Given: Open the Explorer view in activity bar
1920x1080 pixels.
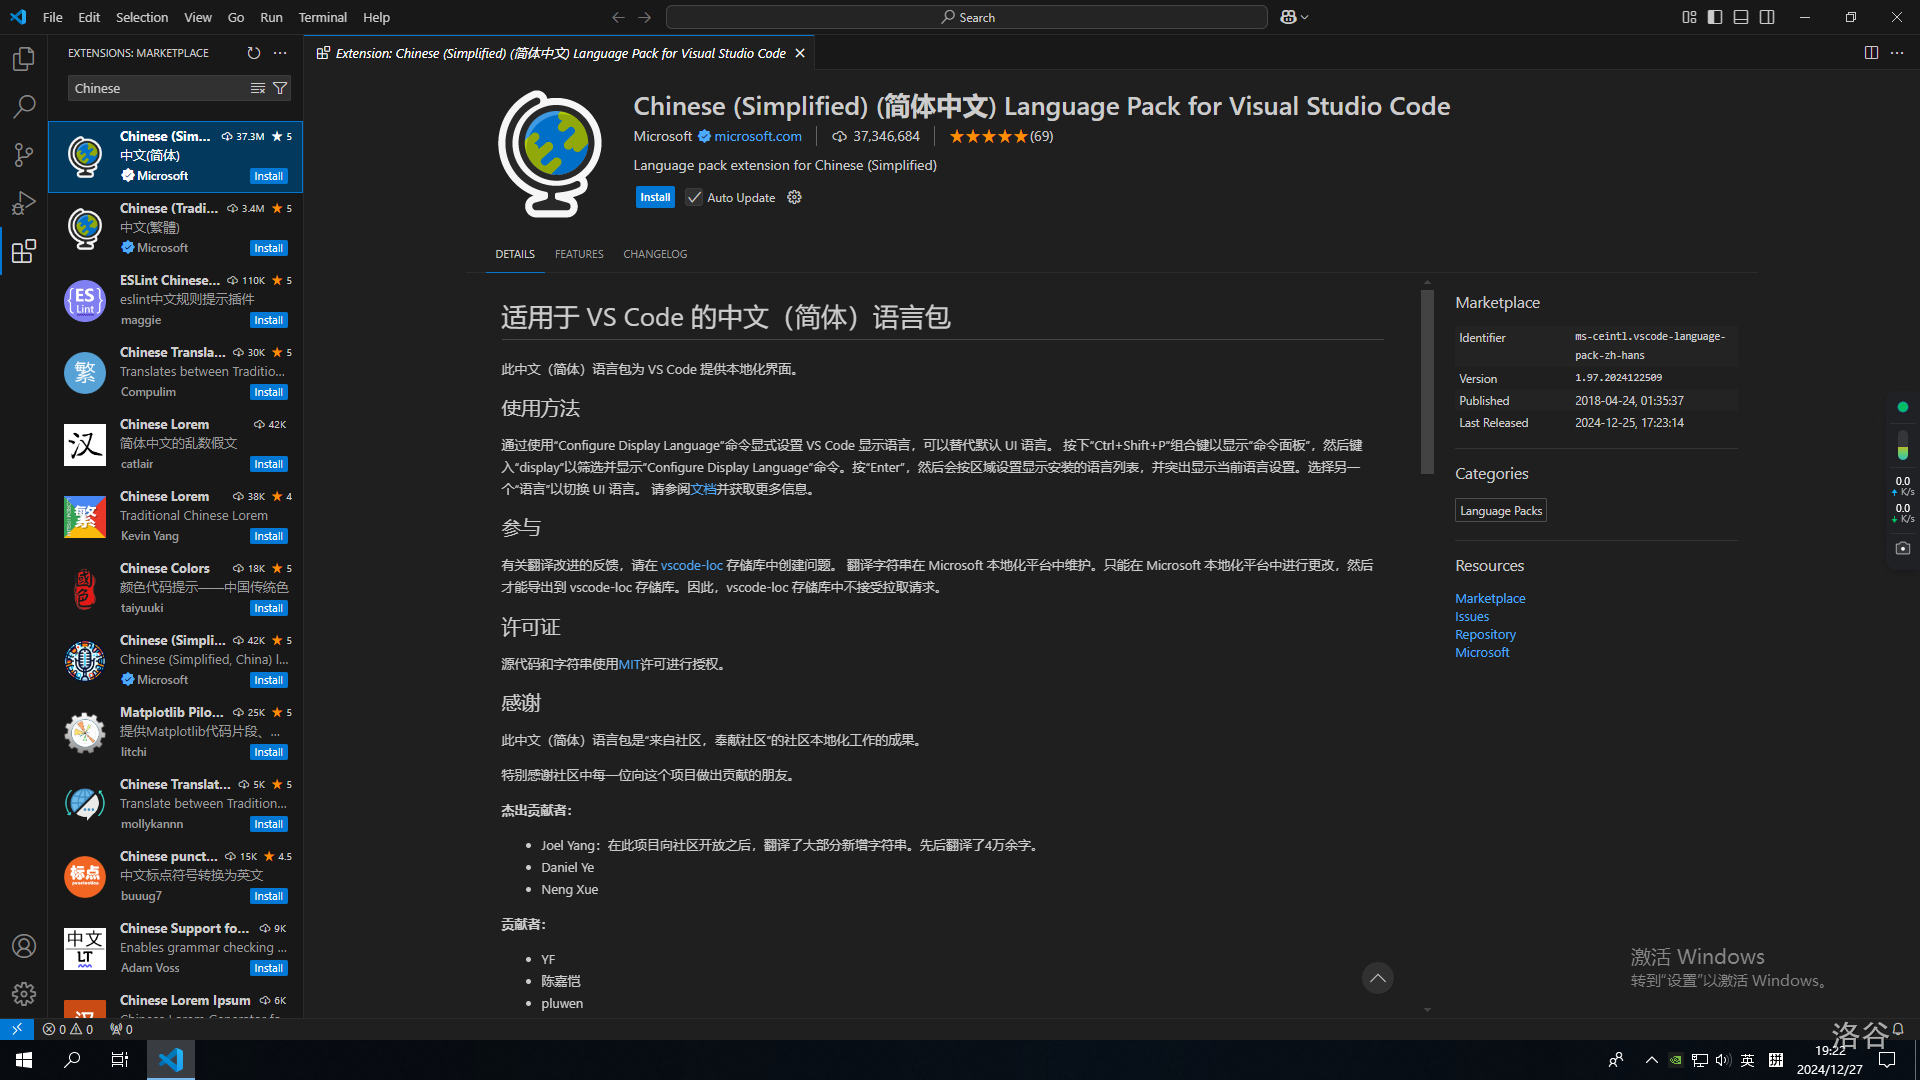Looking at the screenshot, I should click(x=24, y=59).
